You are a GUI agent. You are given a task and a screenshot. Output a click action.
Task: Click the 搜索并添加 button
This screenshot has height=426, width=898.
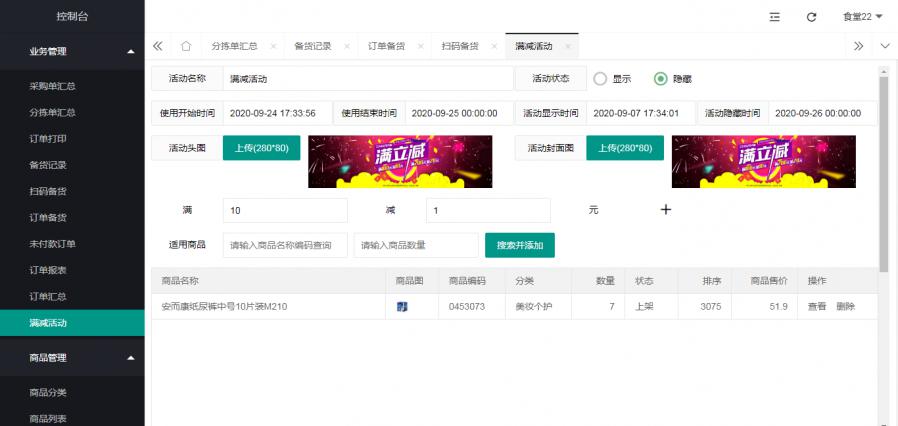click(519, 245)
